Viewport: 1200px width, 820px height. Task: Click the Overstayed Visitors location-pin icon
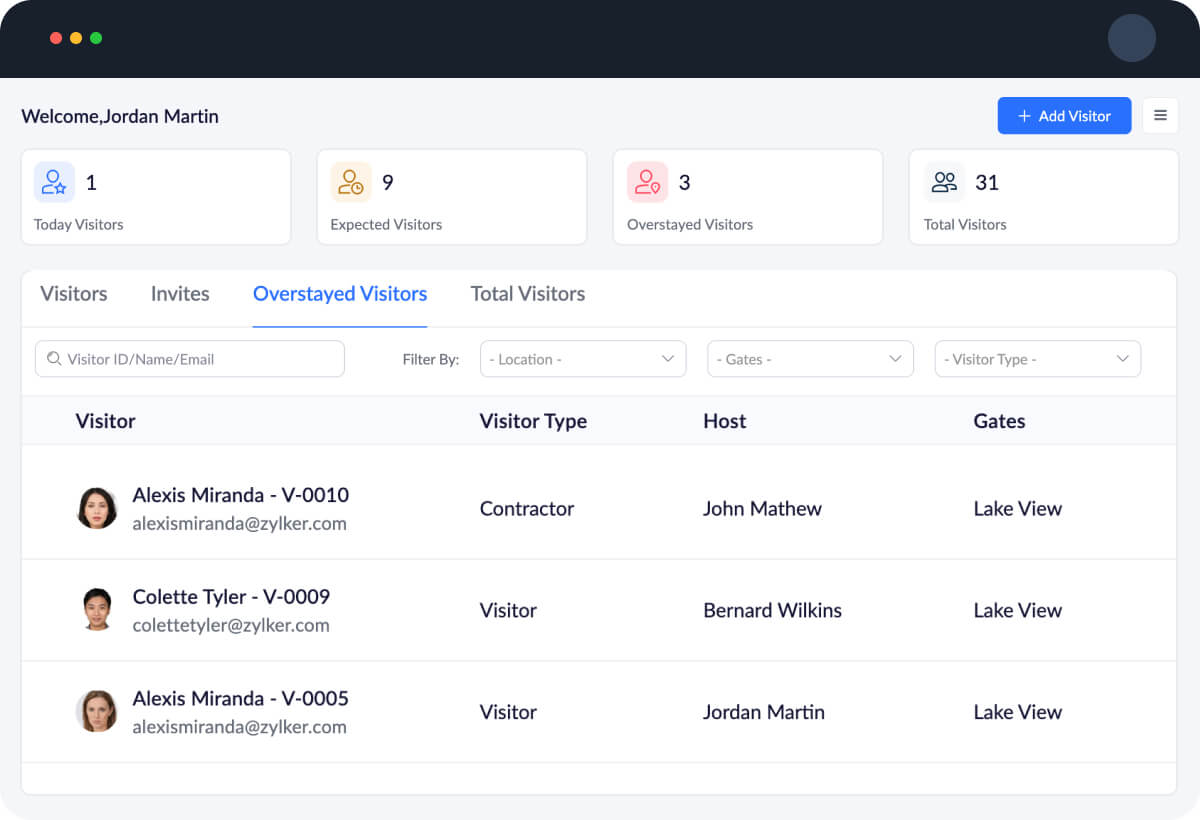pos(647,182)
